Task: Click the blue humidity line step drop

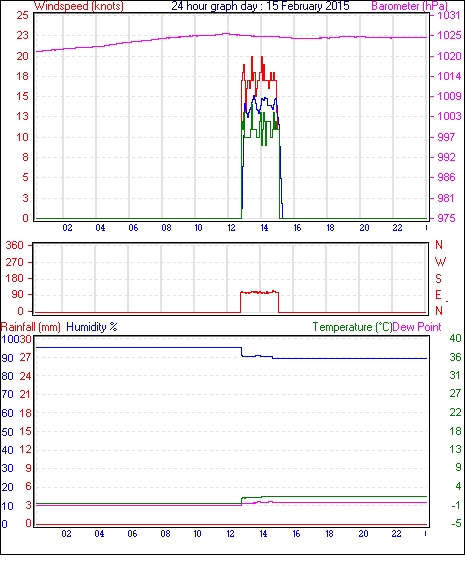Action: coord(241,352)
